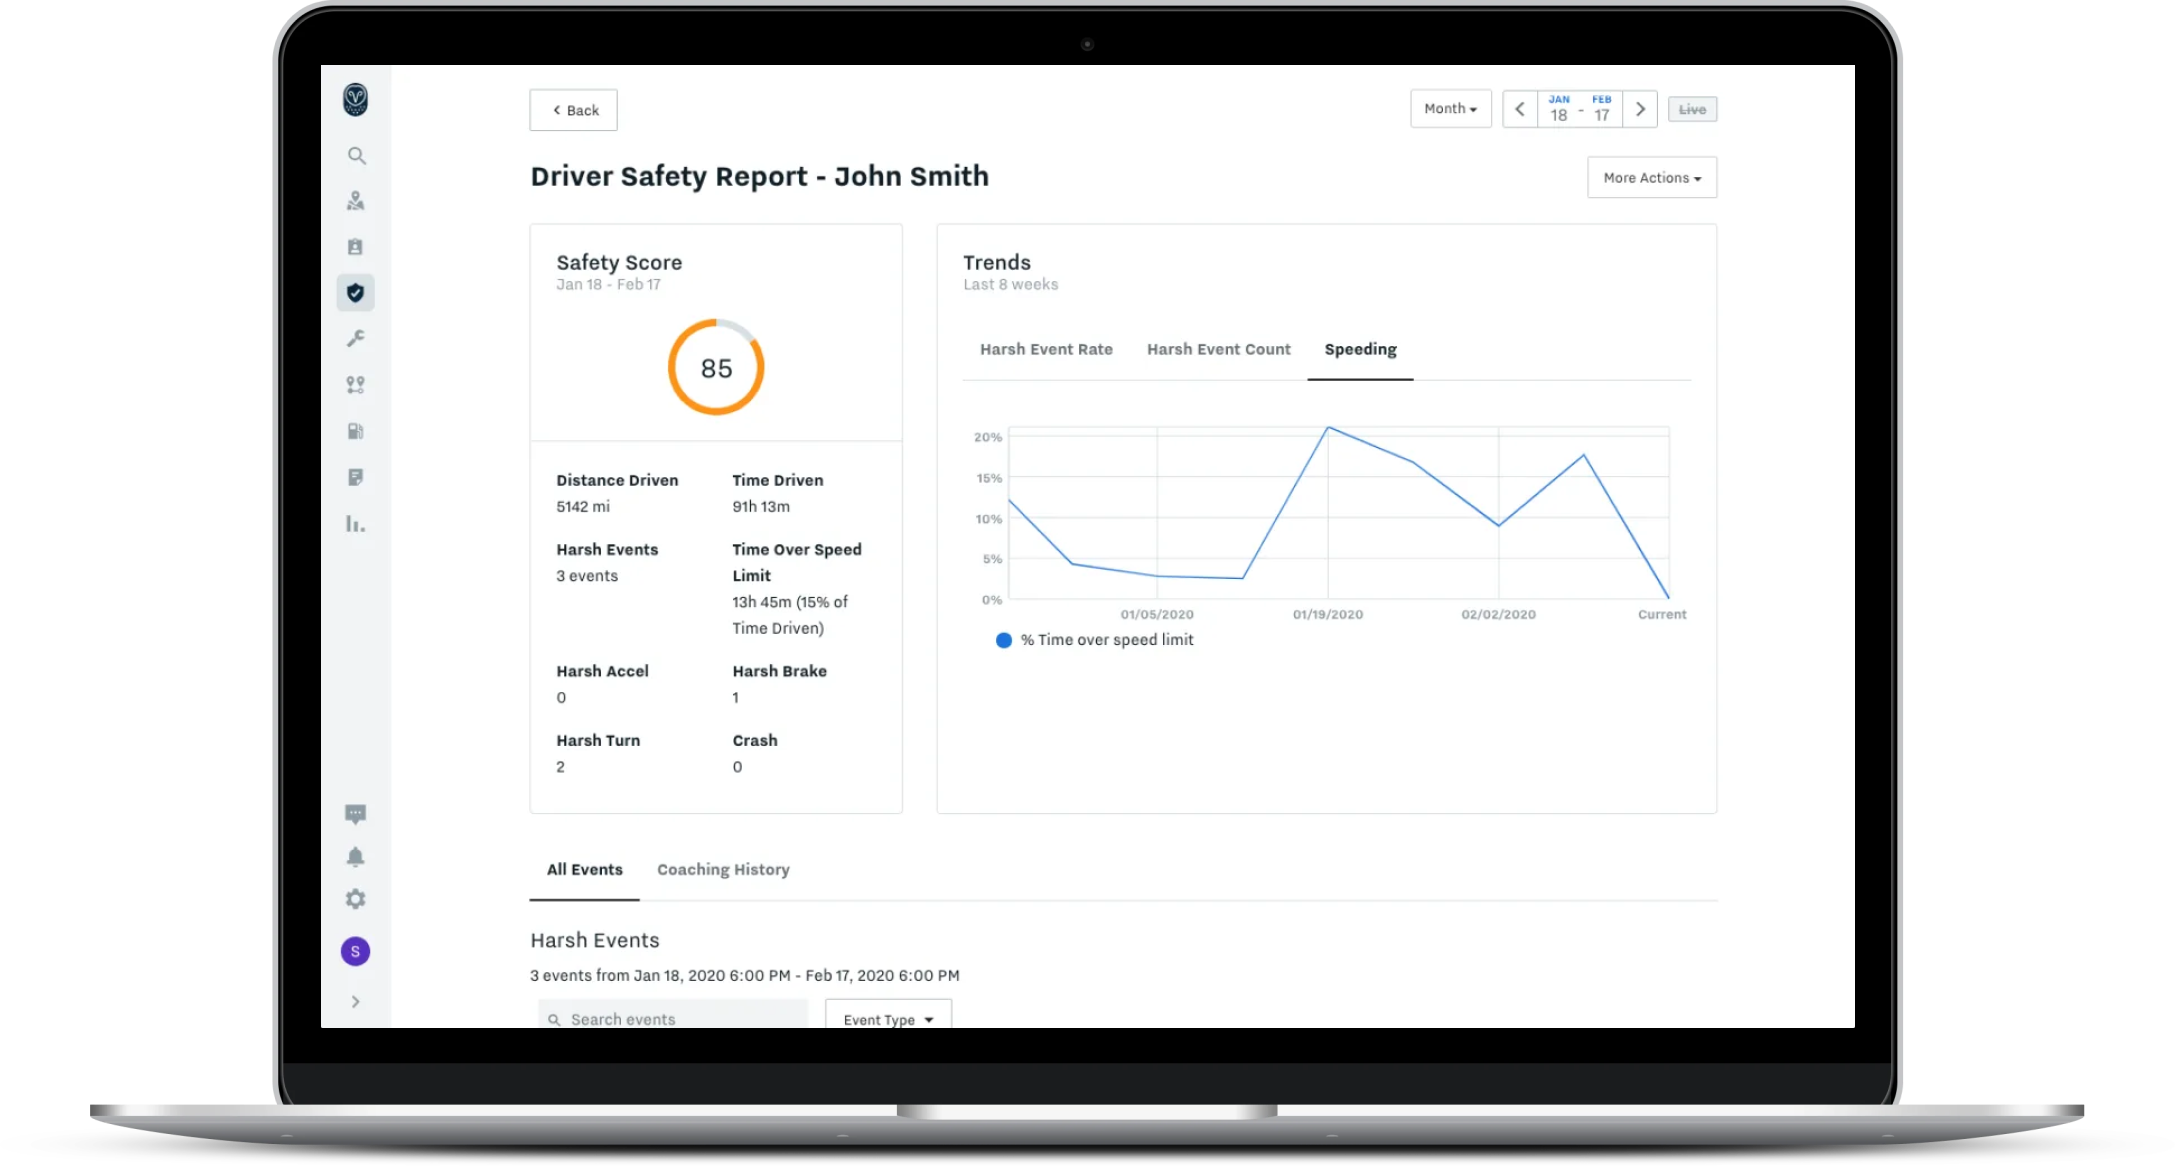Image resolution: width=2175 pixels, height=1166 pixels.
Task: Click the Back button
Action: [573, 109]
